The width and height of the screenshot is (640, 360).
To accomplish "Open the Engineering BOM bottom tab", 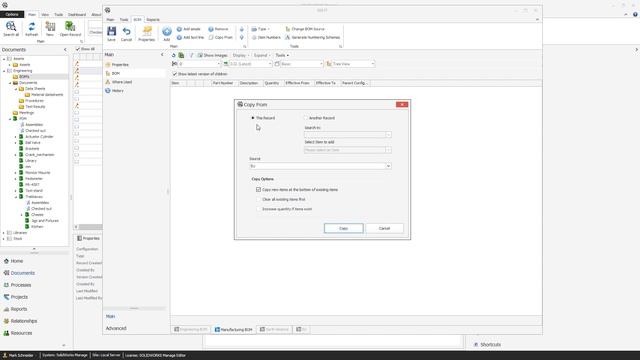I will (x=191, y=329).
